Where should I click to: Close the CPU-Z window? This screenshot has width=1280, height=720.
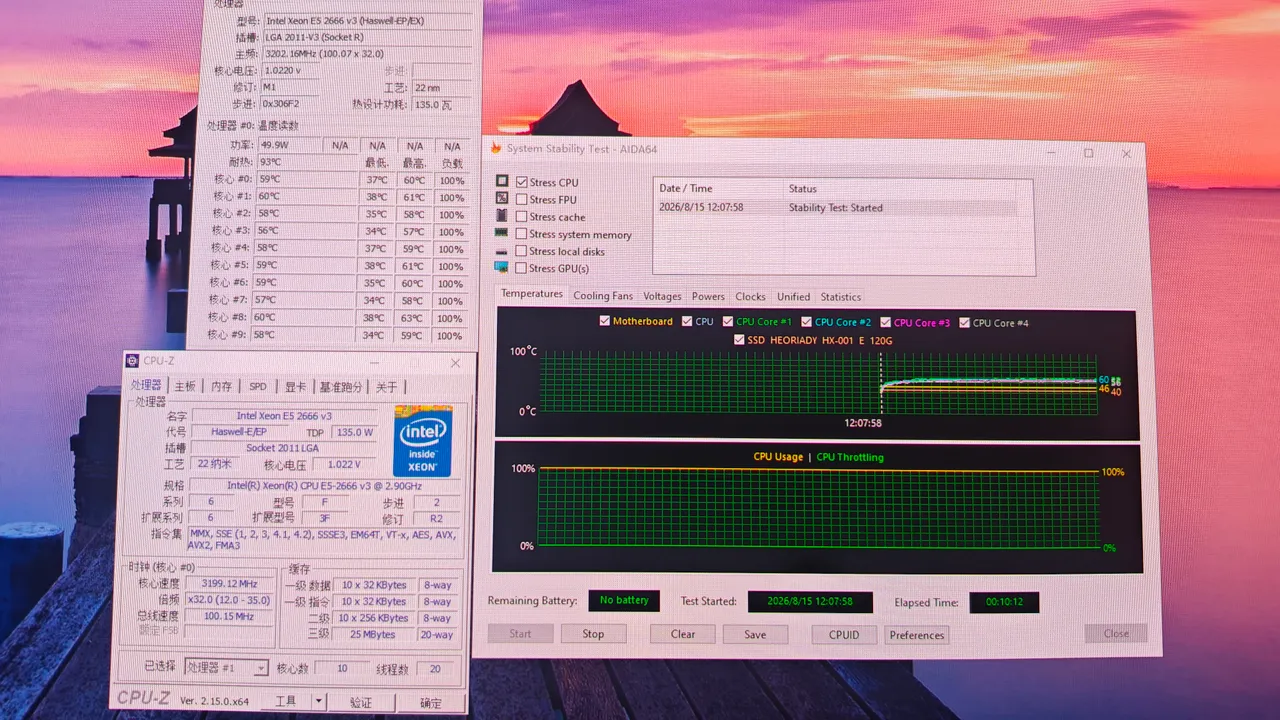455,363
